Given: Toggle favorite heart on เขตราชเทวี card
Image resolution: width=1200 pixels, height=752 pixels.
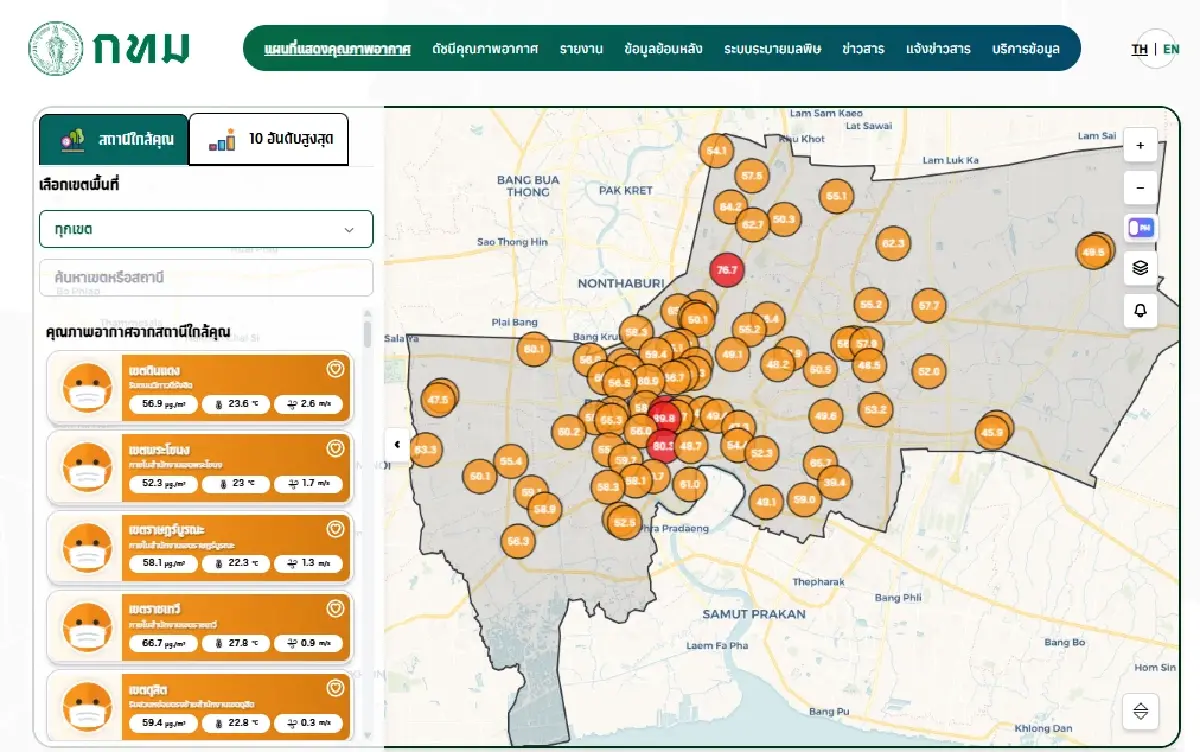Looking at the screenshot, I should click(x=336, y=607).
